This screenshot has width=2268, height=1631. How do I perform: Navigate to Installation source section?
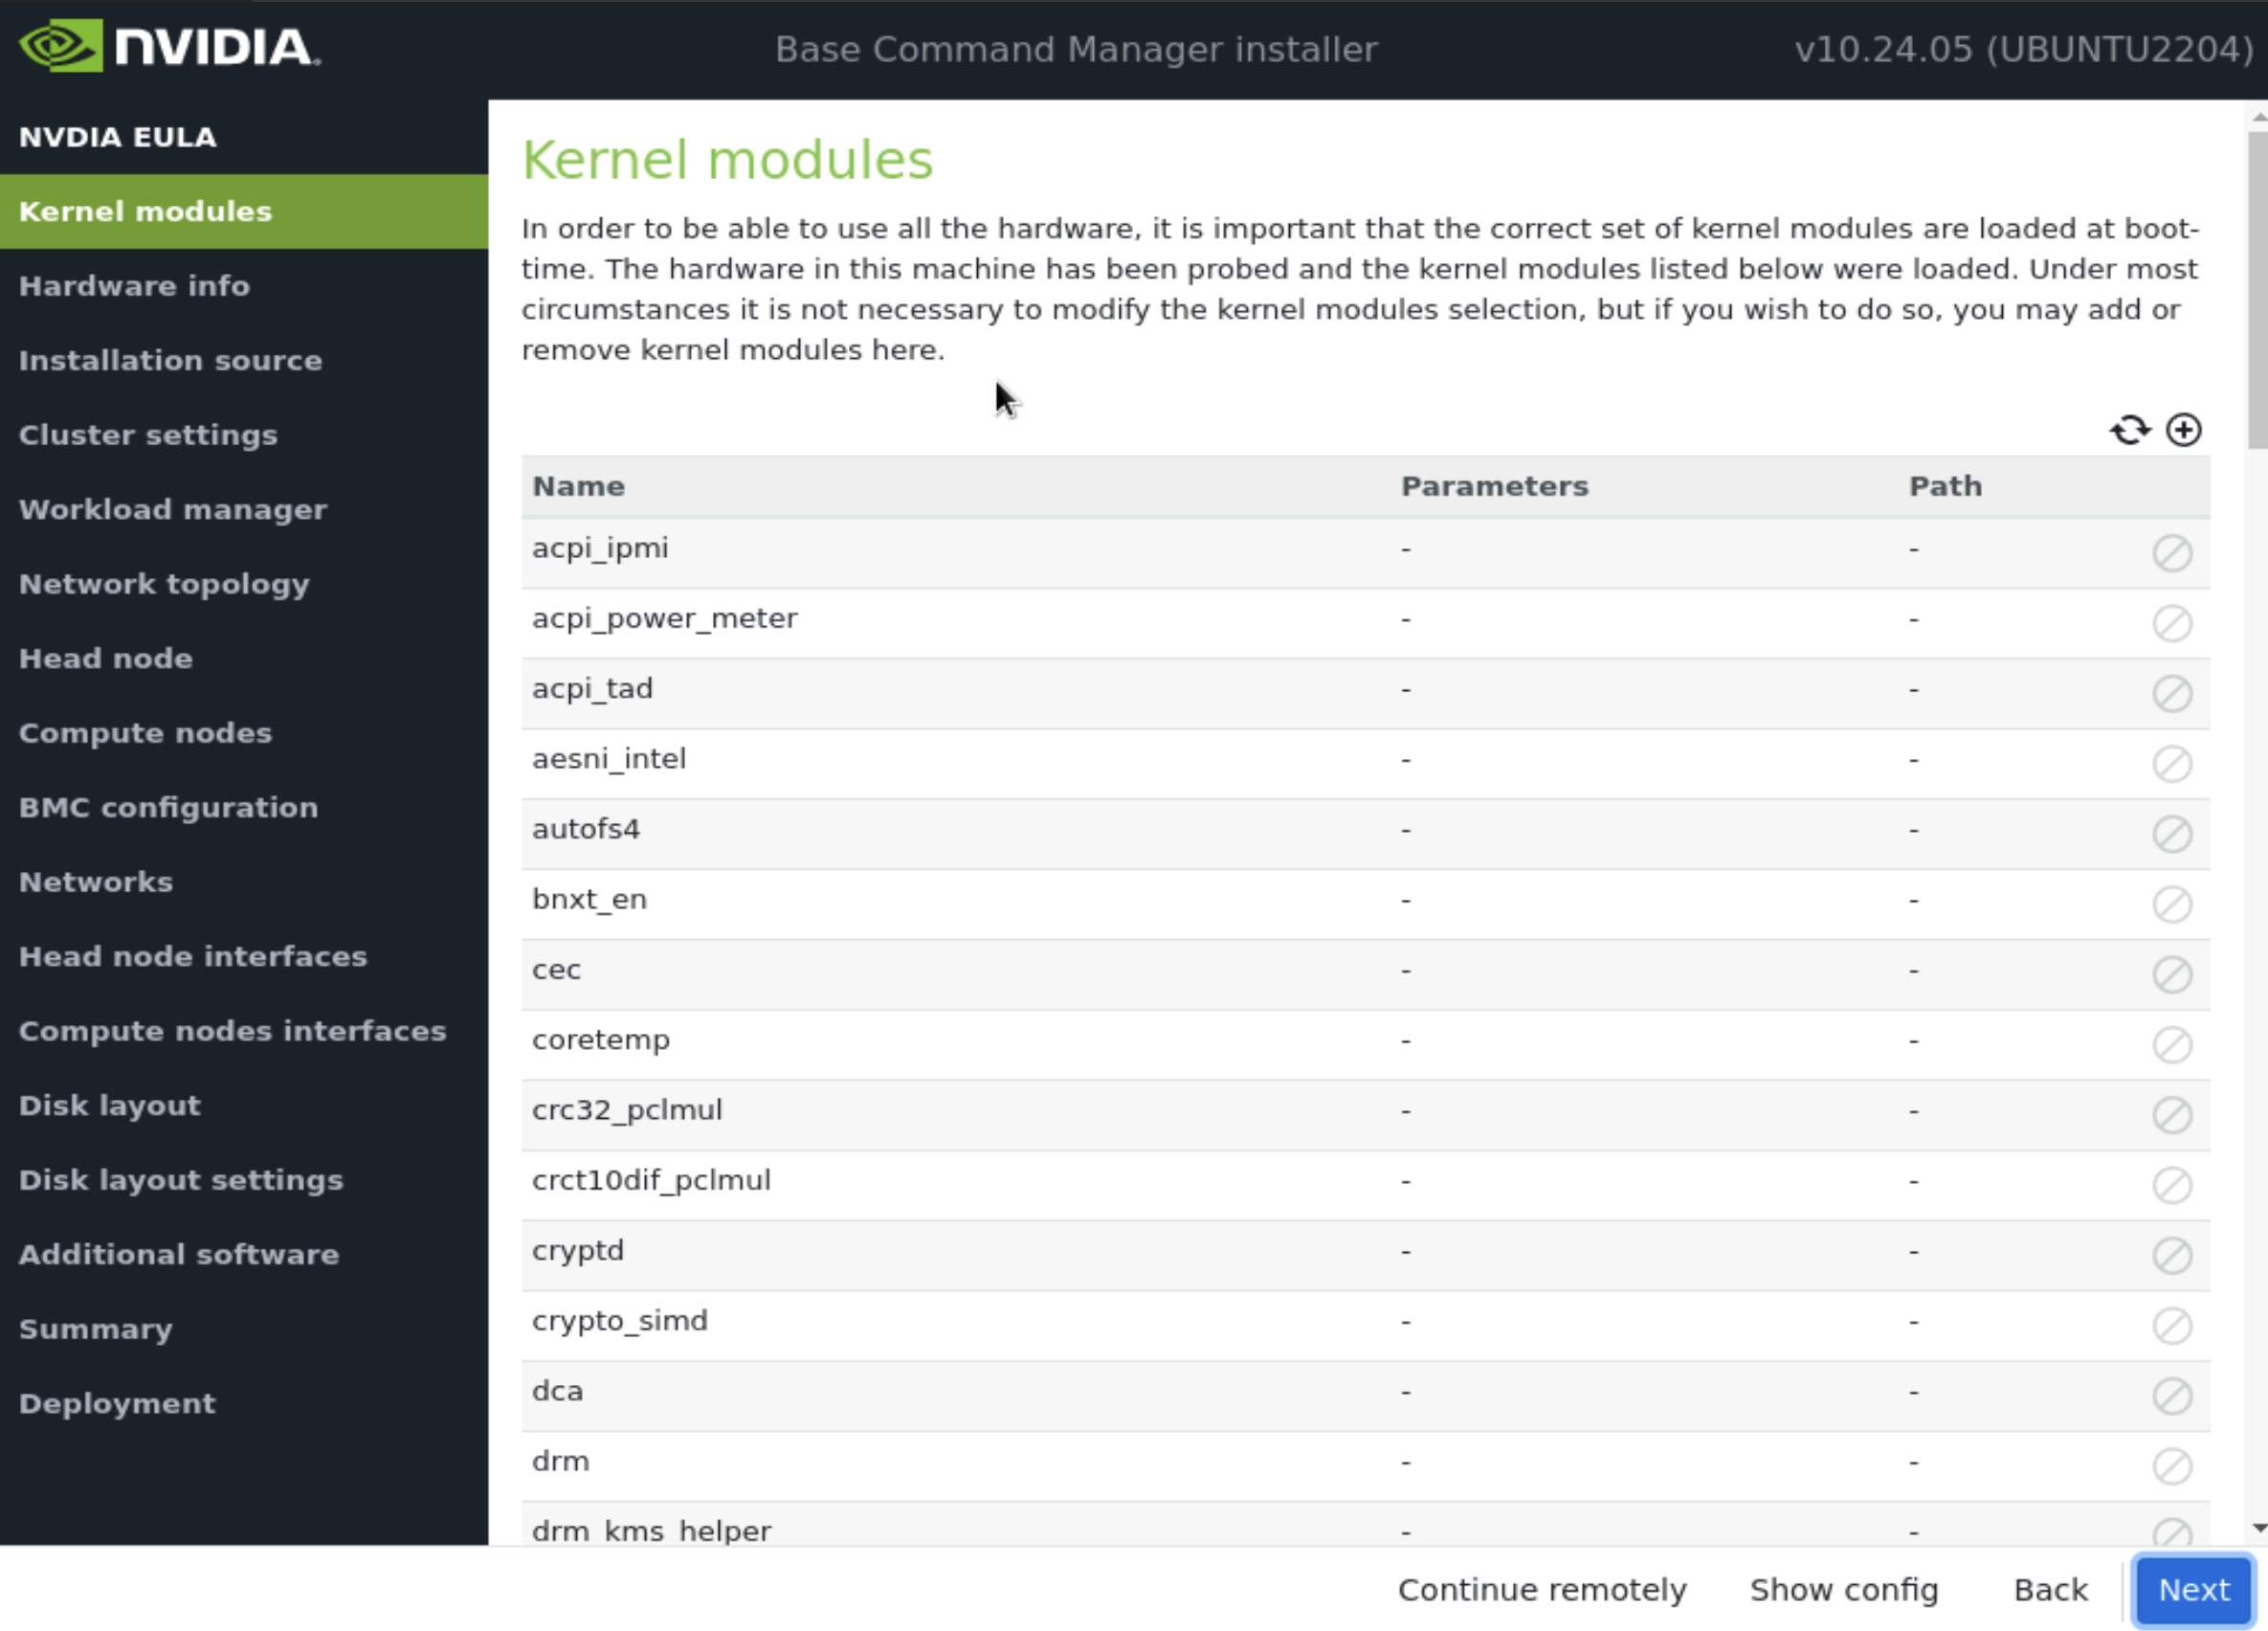[170, 359]
